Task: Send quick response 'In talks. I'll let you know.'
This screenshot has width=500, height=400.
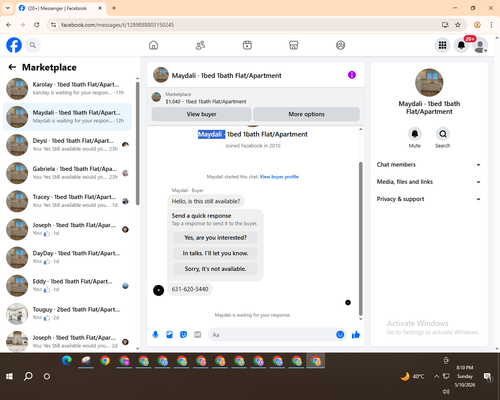Action: point(215,253)
